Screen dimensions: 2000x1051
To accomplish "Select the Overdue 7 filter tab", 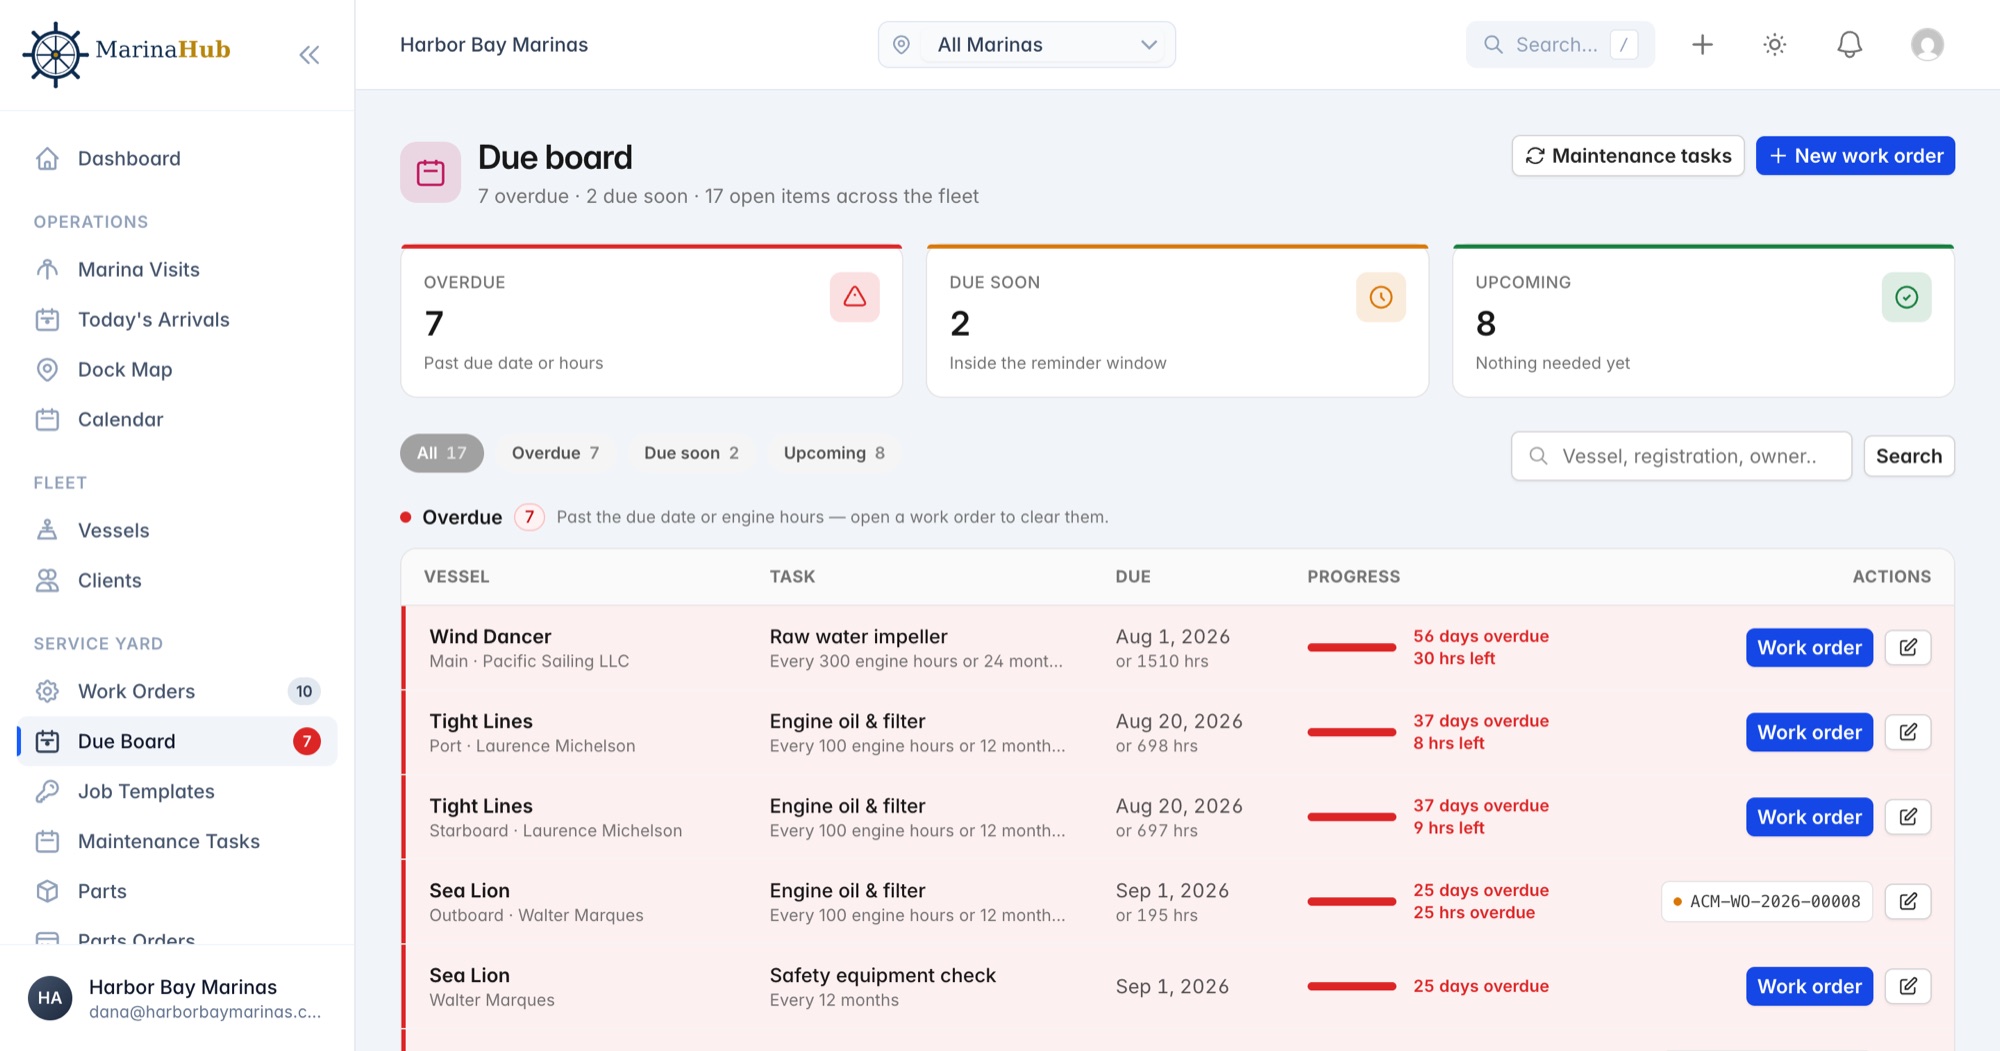I will [555, 453].
